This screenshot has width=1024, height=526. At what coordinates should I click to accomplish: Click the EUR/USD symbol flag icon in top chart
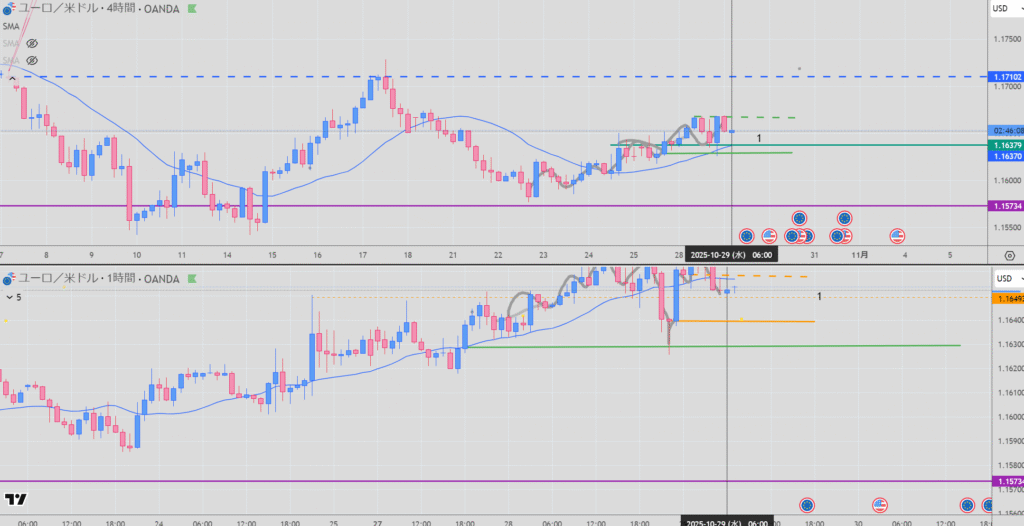click(x=10, y=8)
